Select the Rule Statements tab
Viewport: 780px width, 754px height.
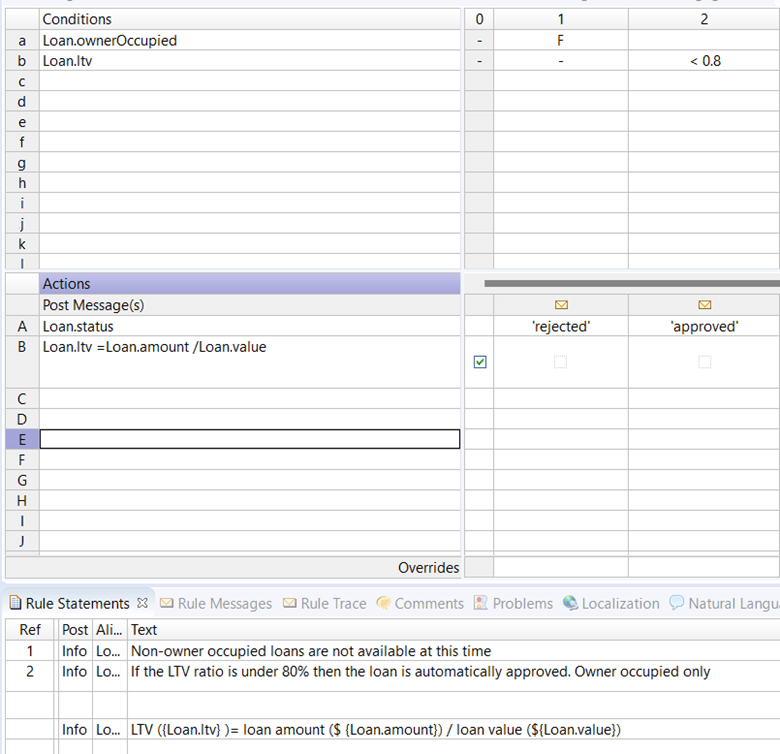77,603
